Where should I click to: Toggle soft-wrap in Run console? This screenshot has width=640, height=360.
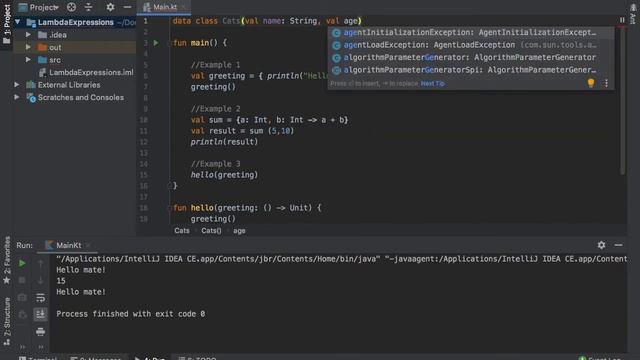point(40,298)
